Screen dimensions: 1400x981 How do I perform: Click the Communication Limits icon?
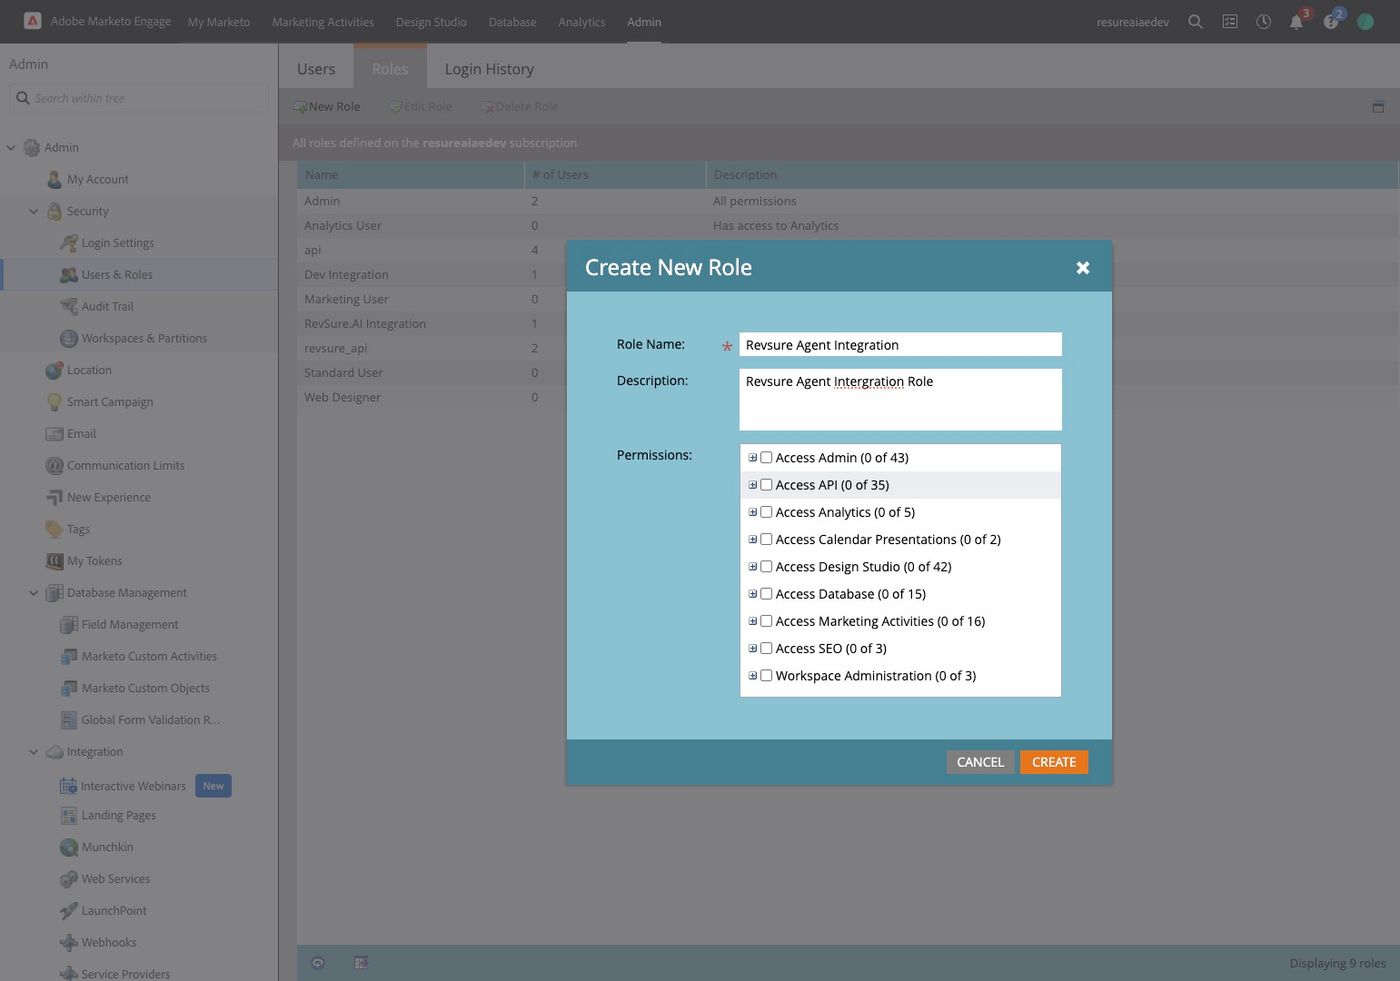[x=54, y=465]
